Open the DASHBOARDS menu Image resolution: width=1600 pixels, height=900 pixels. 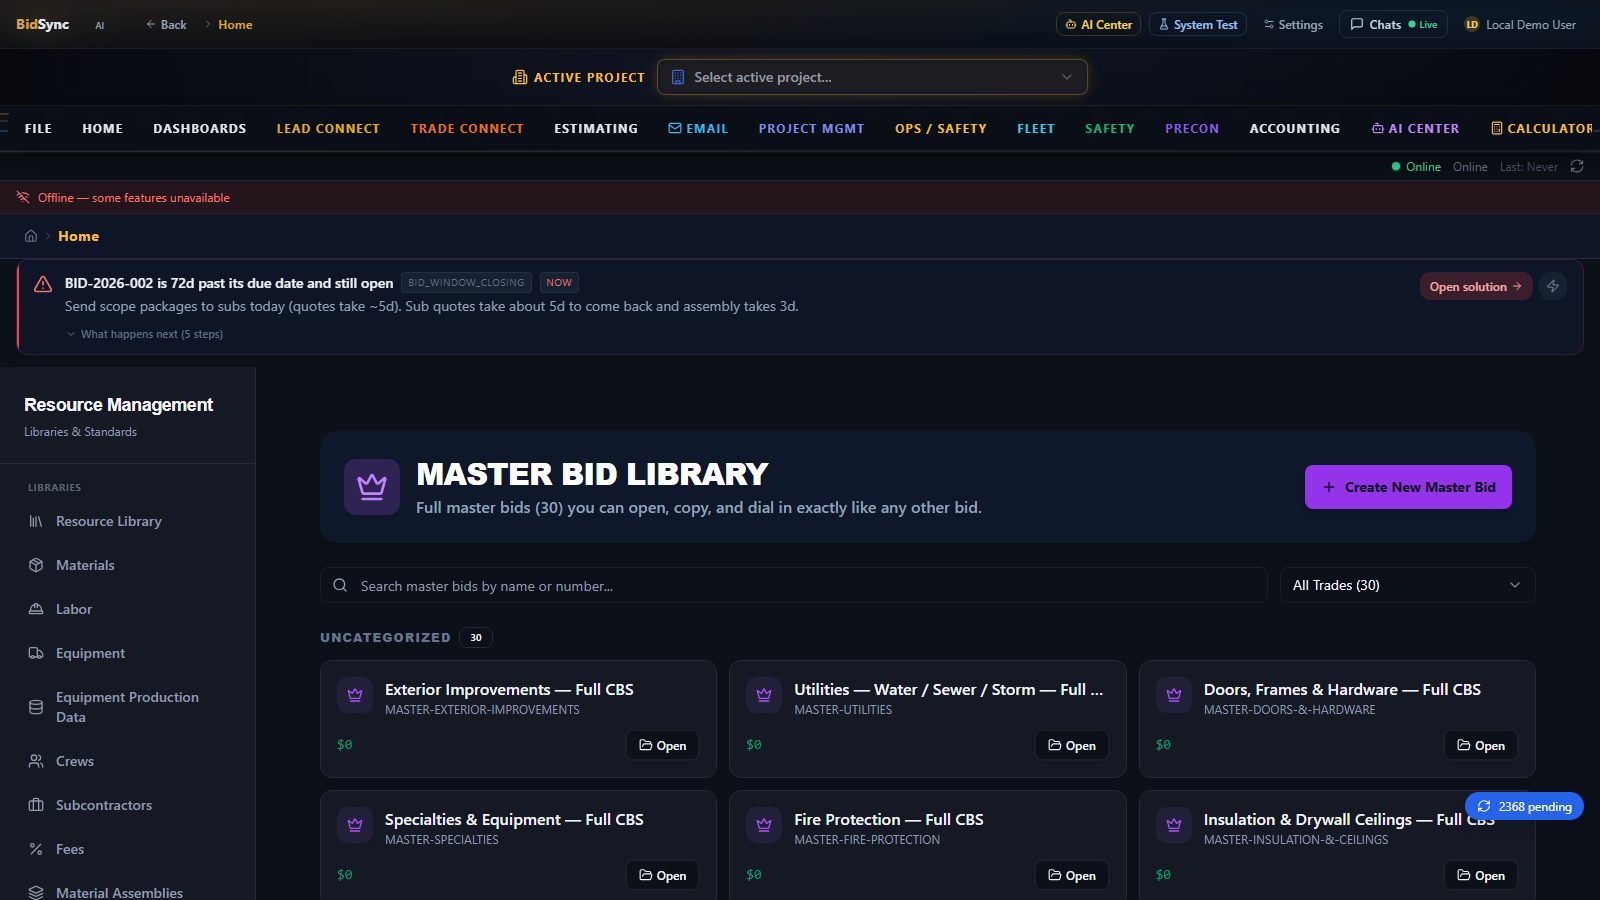(200, 128)
